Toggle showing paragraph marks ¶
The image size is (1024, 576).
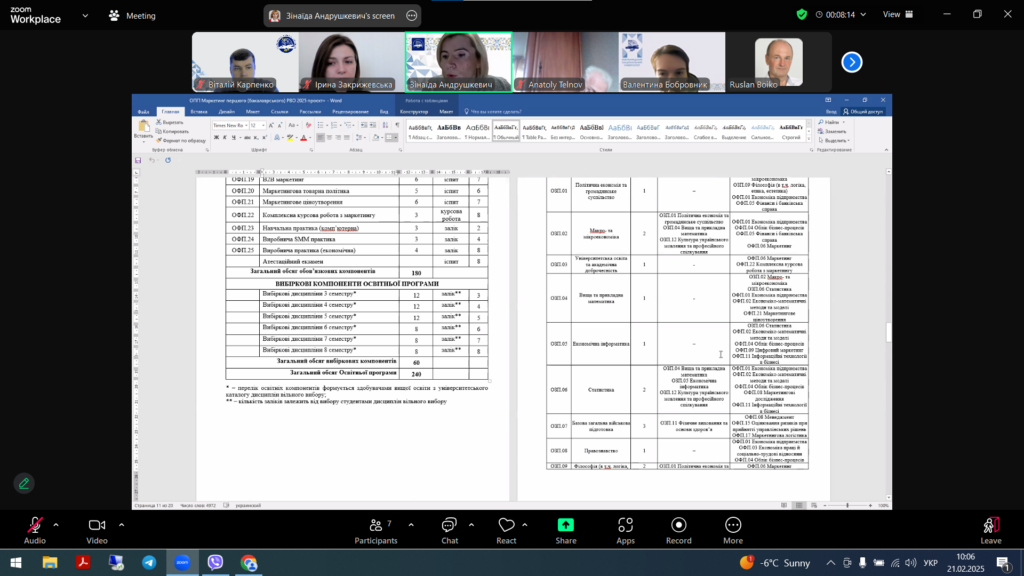[397, 125]
